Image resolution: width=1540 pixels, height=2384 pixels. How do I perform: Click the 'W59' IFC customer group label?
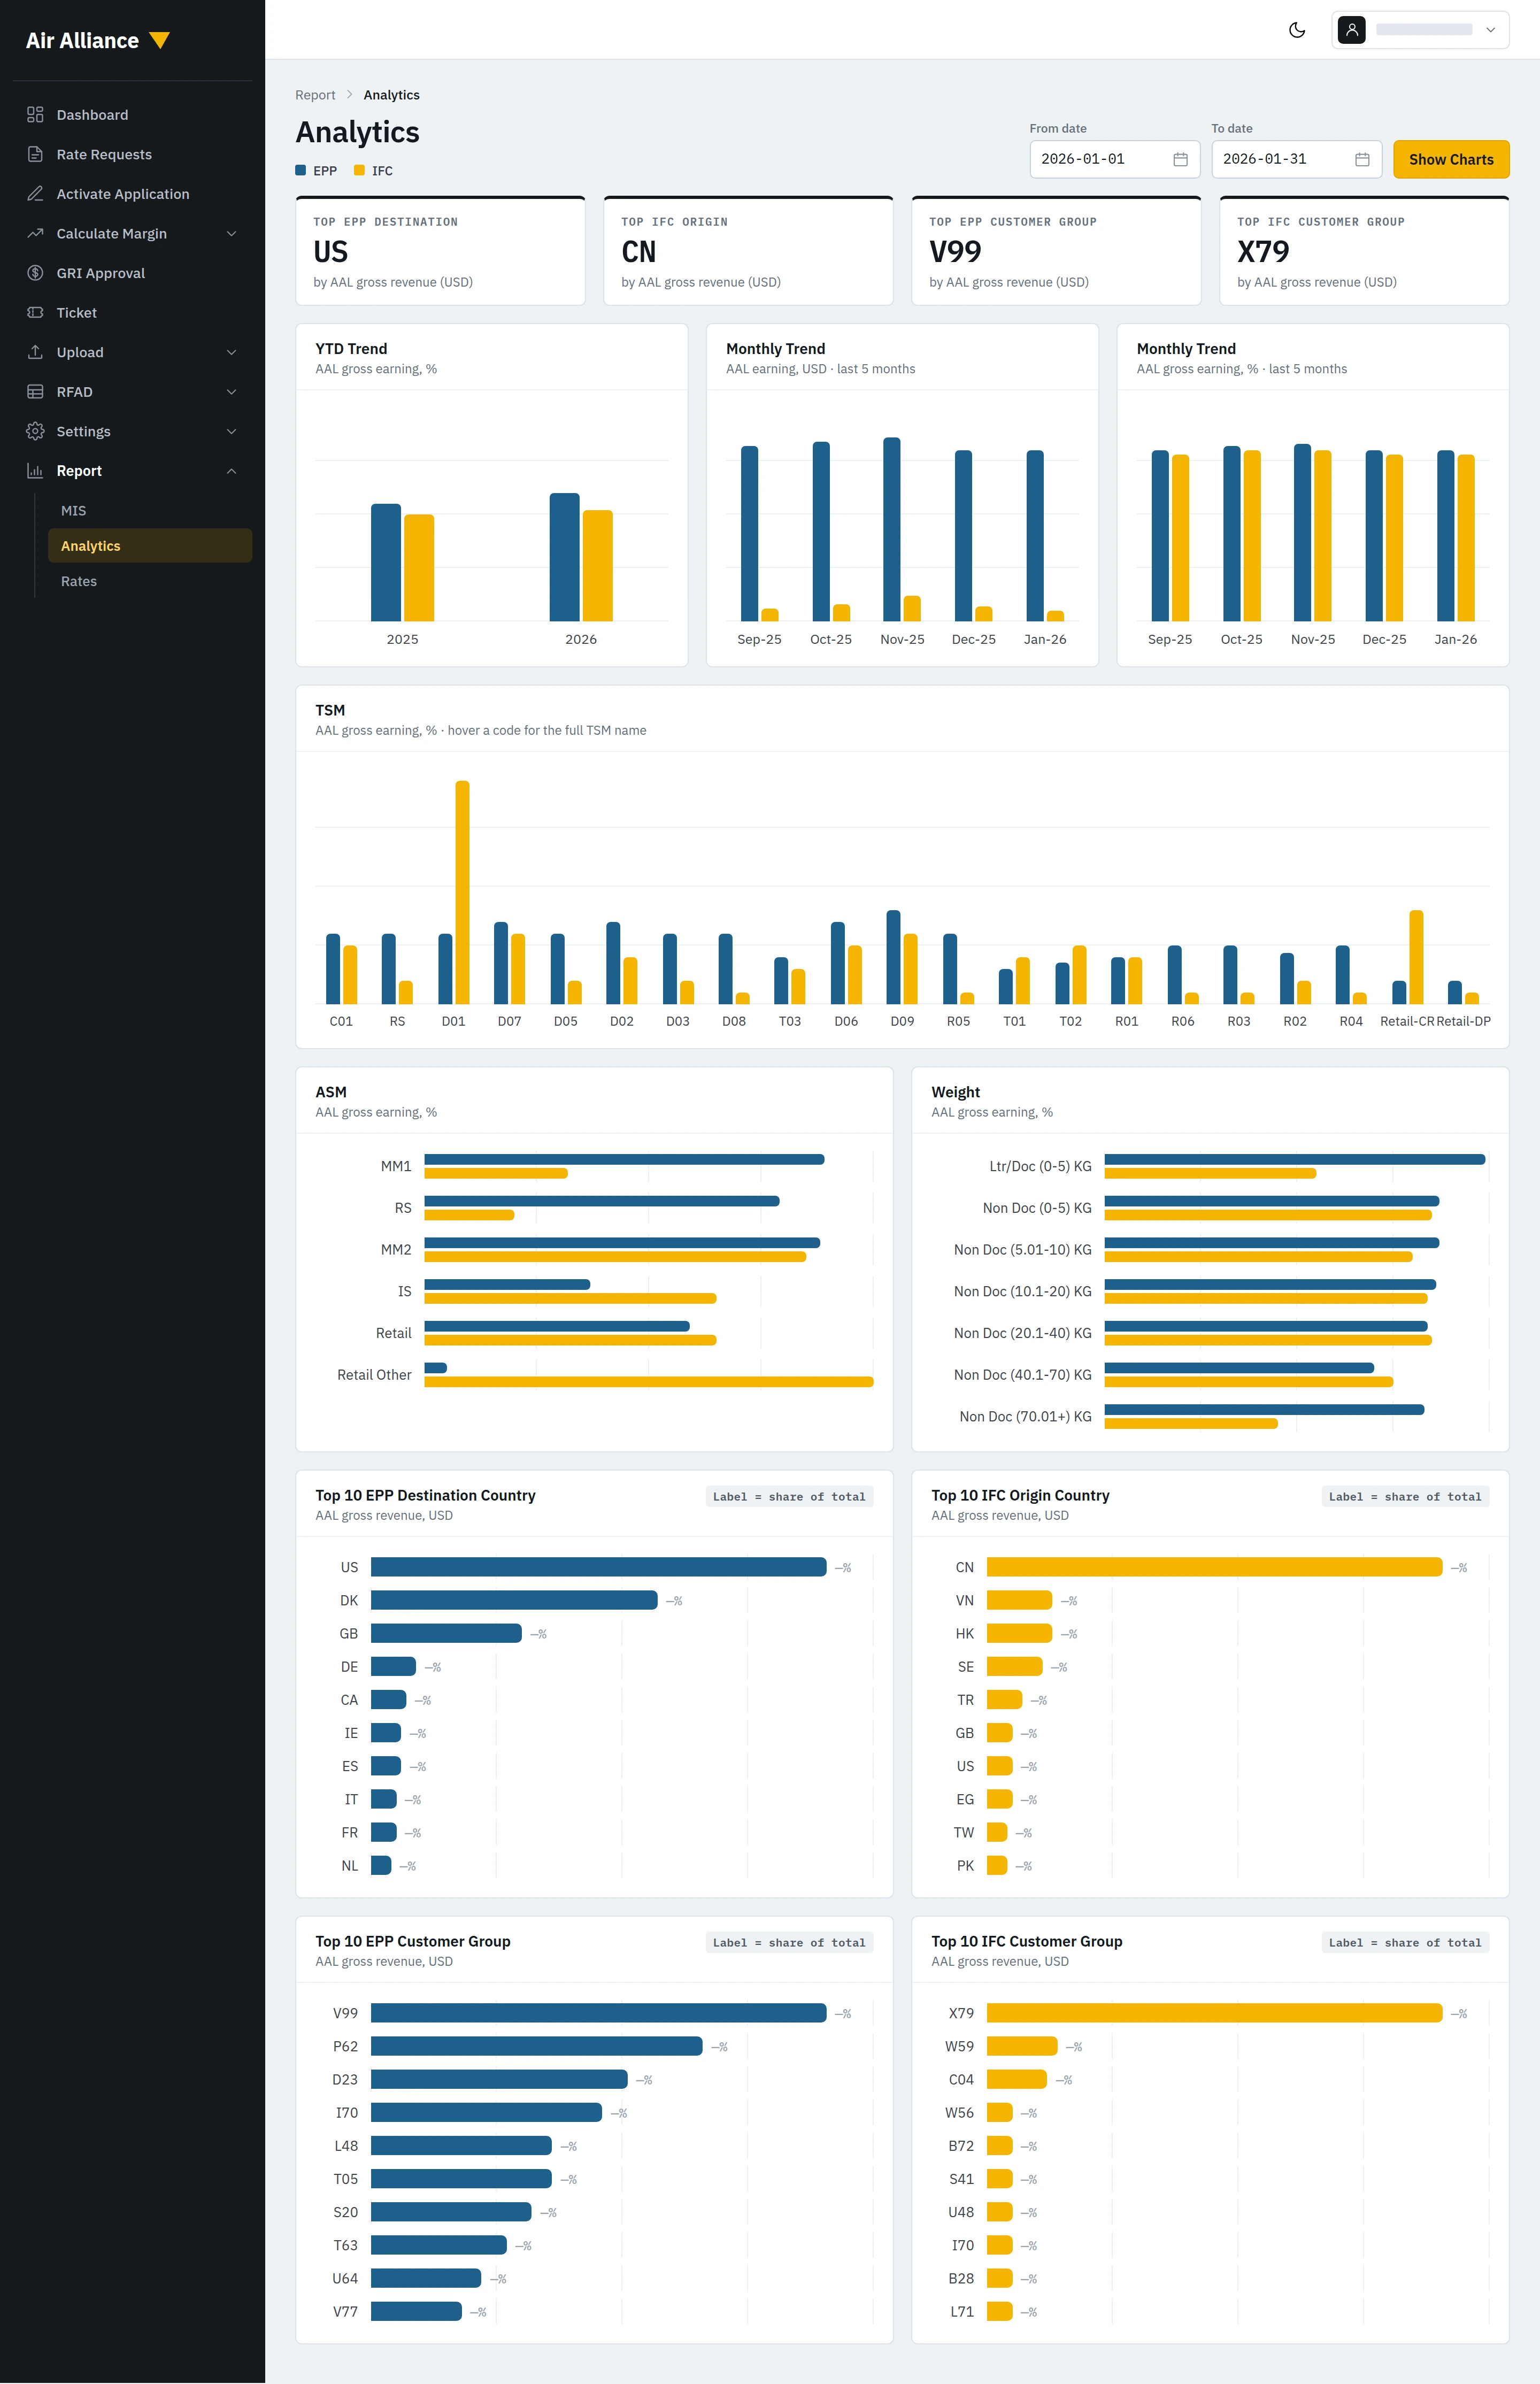959,2047
